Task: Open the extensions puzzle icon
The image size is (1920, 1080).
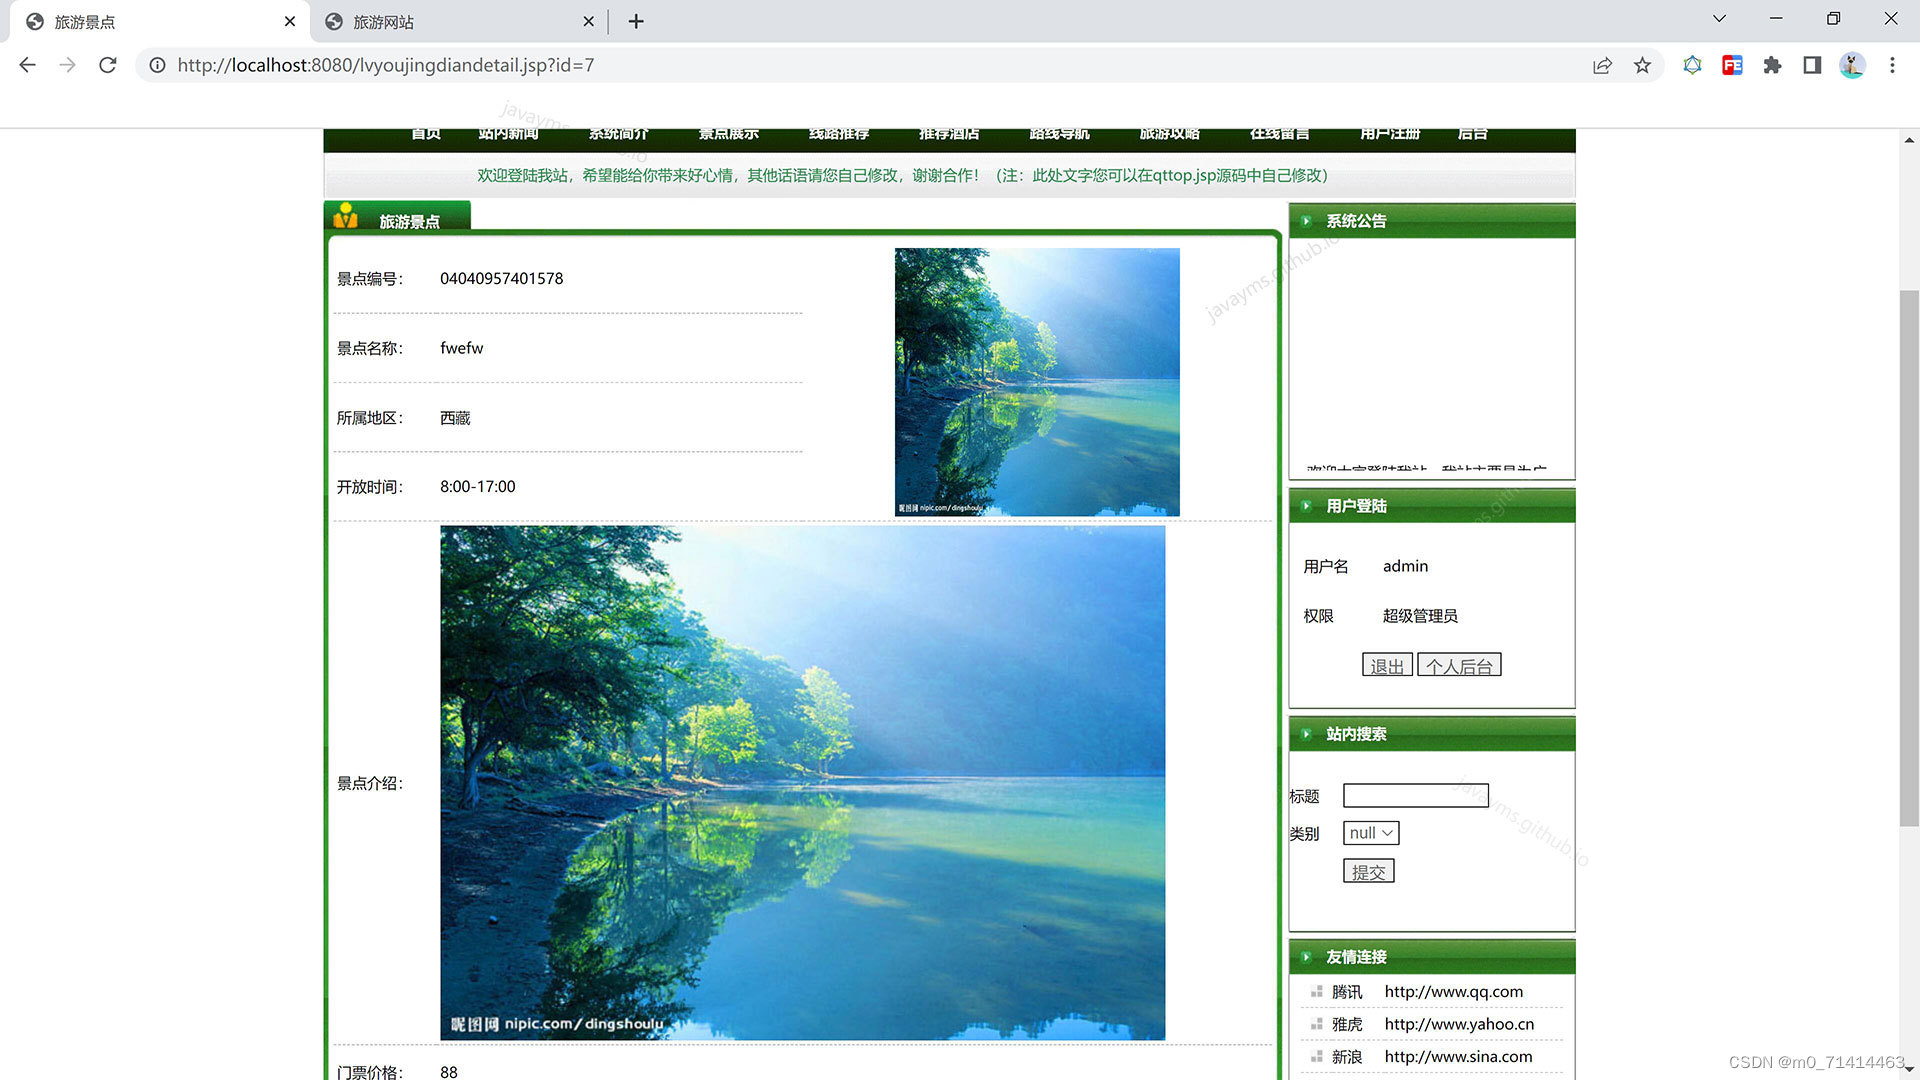Action: [x=1772, y=65]
